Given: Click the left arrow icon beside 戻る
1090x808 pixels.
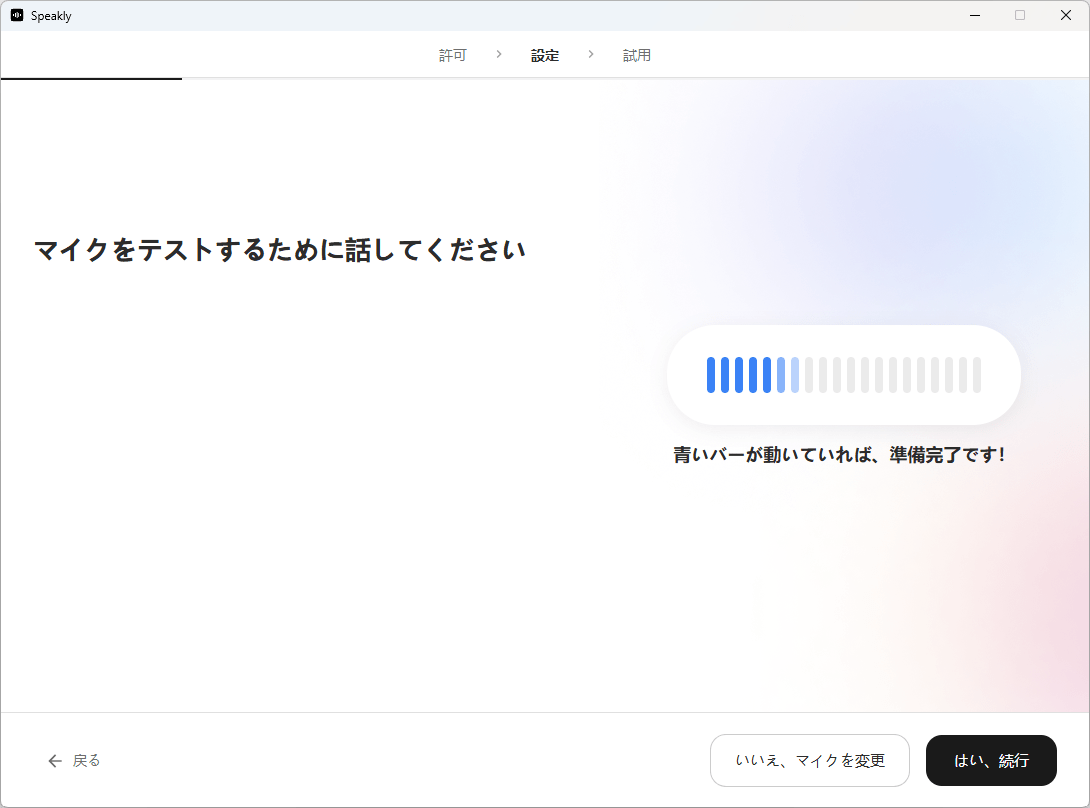Looking at the screenshot, I should pyautogui.click(x=55, y=761).
